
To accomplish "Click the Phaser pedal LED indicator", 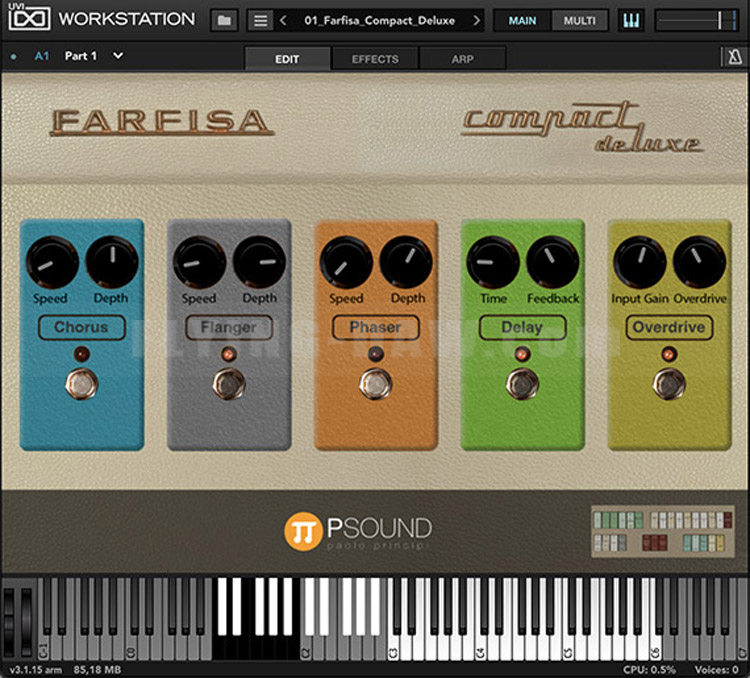I will pyautogui.click(x=376, y=355).
